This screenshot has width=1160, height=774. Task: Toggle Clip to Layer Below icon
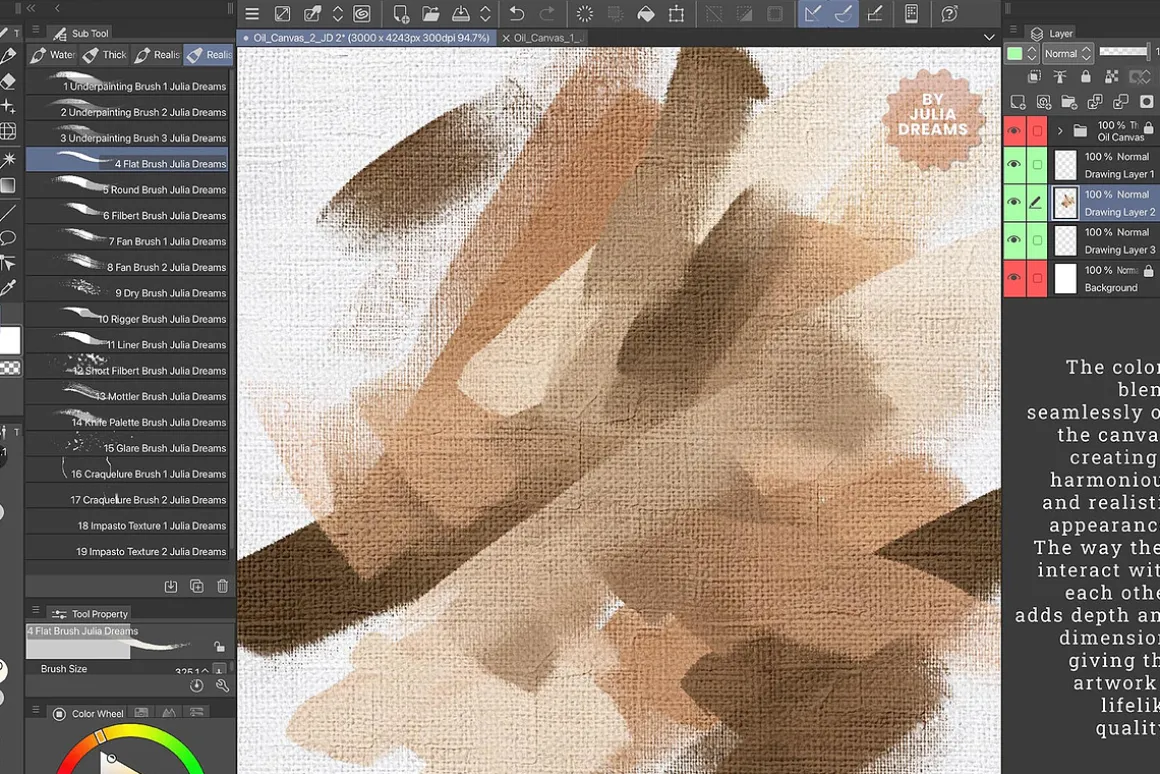(x=1034, y=76)
